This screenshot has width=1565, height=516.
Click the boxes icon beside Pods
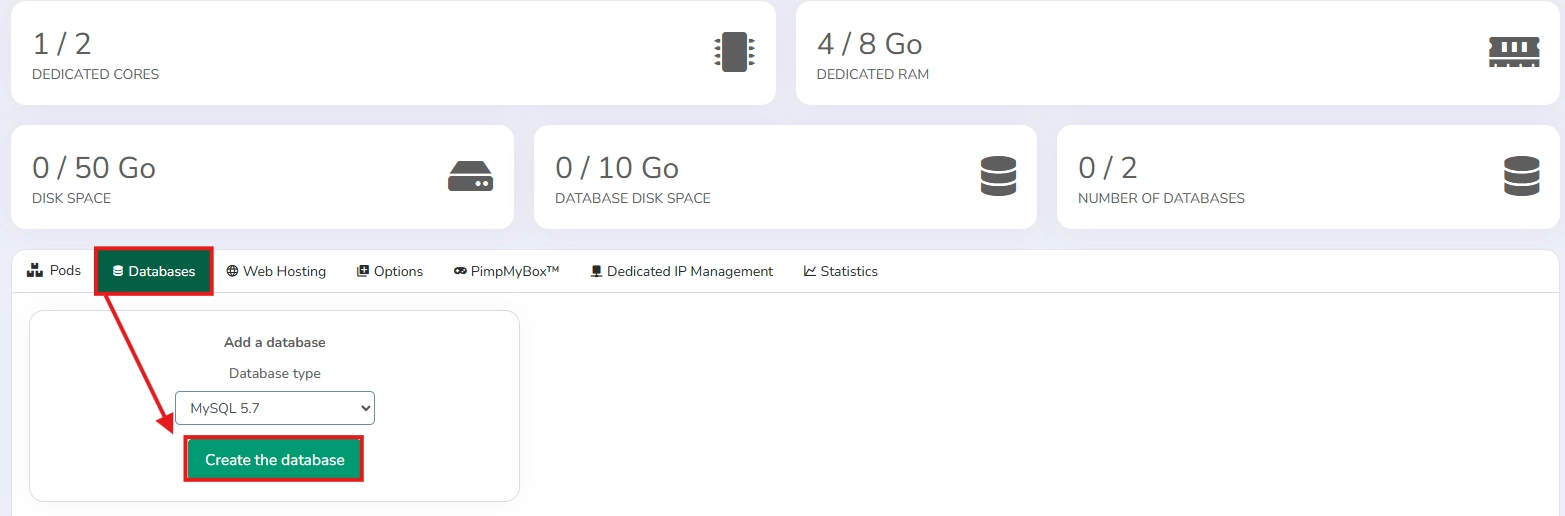(36, 270)
